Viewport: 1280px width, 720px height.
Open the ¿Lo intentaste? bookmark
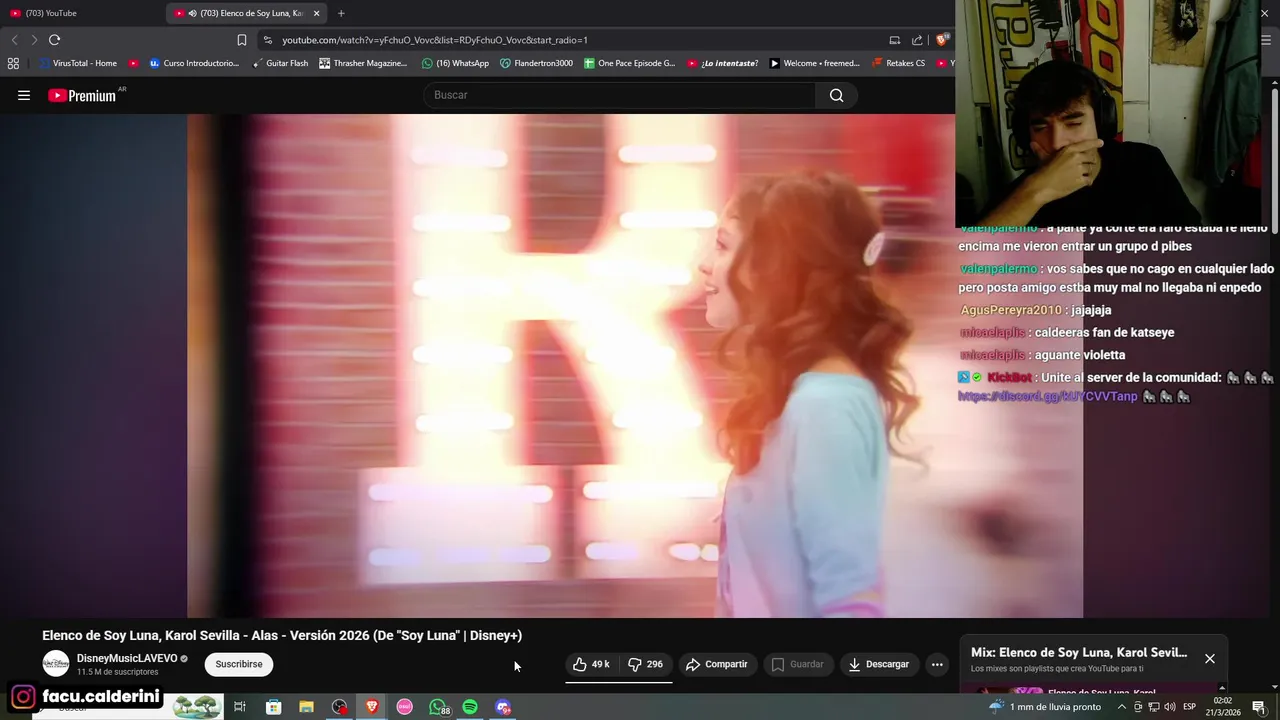pyautogui.click(x=723, y=63)
